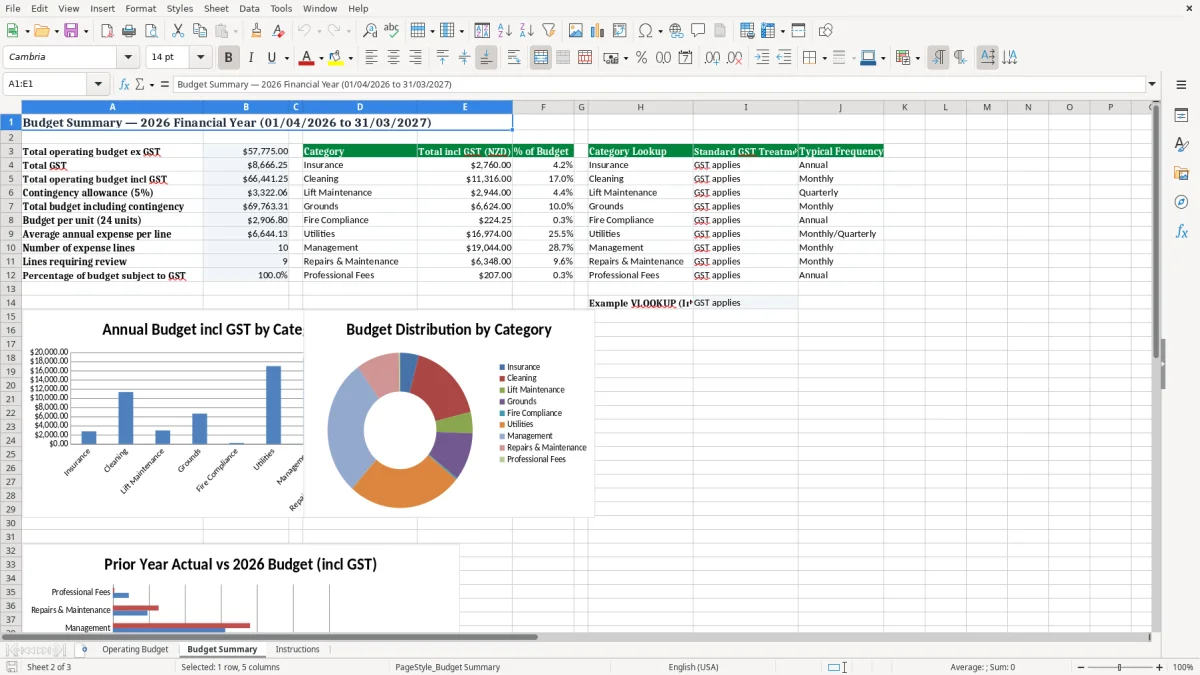This screenshot has height=675, width=1200.
Task: Open the Sheet menu
Action: 216,8
